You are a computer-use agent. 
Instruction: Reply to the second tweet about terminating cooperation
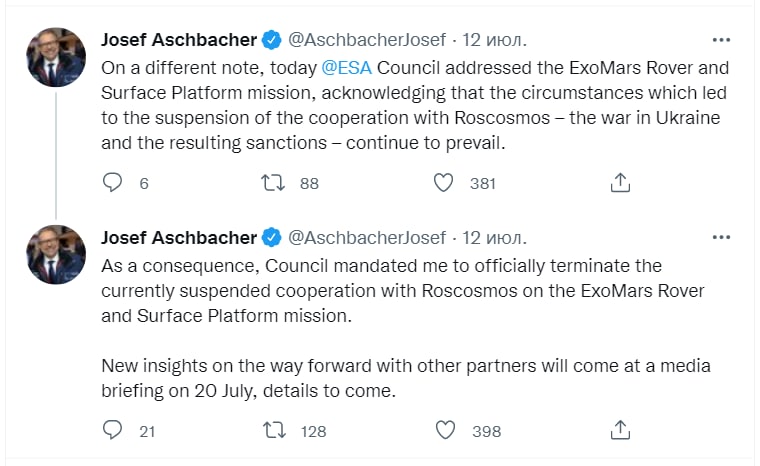(x=113, y=431)
